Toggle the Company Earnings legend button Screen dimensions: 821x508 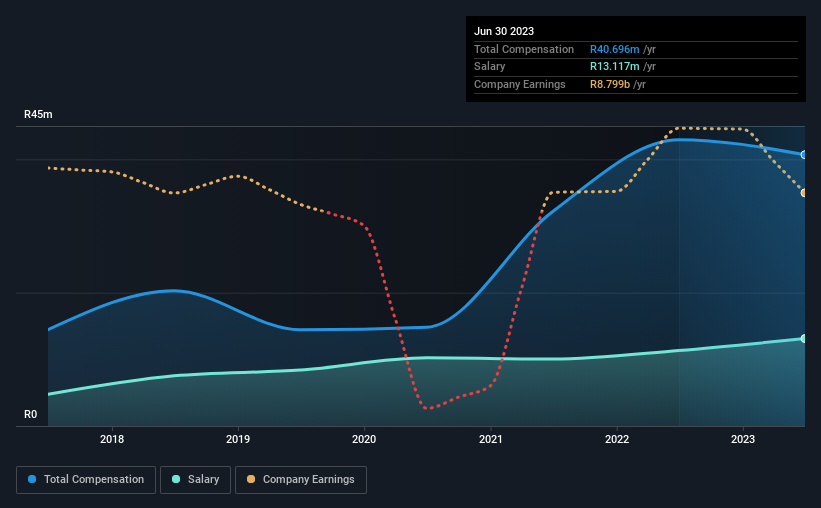tap(301, 480)
